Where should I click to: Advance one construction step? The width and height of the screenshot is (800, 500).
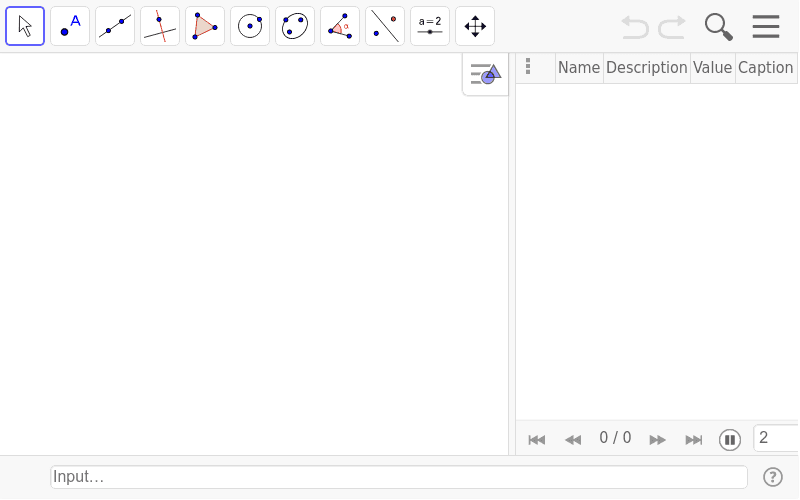657,439
